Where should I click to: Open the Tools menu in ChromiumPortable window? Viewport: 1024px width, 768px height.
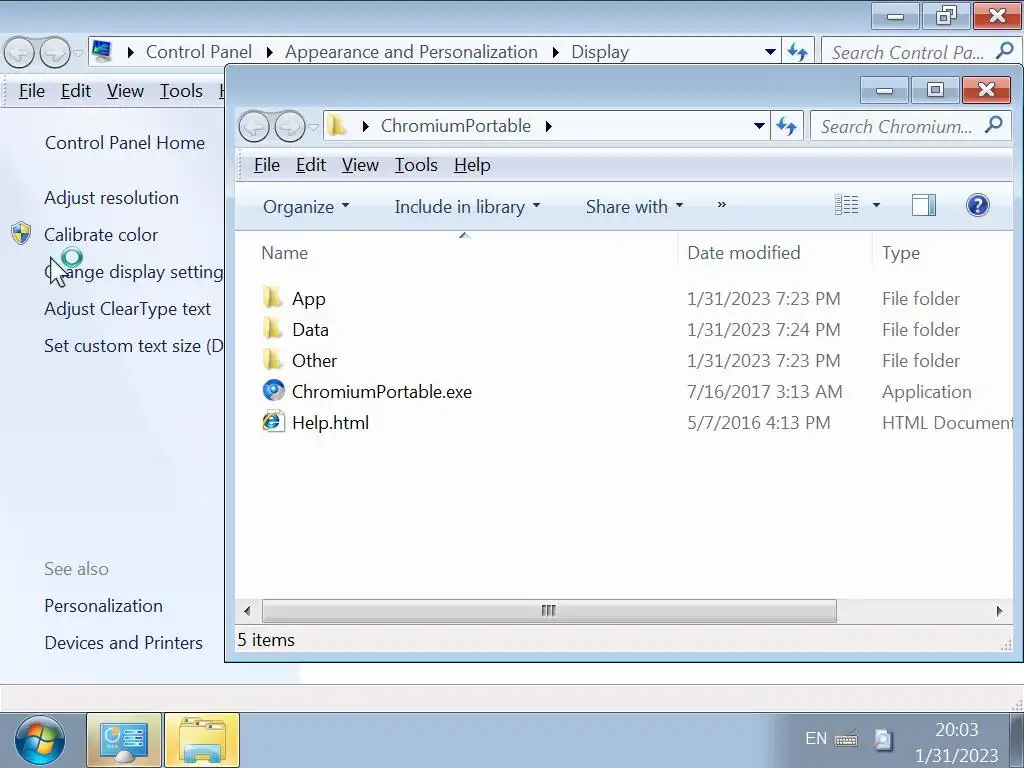click(416, 165)
